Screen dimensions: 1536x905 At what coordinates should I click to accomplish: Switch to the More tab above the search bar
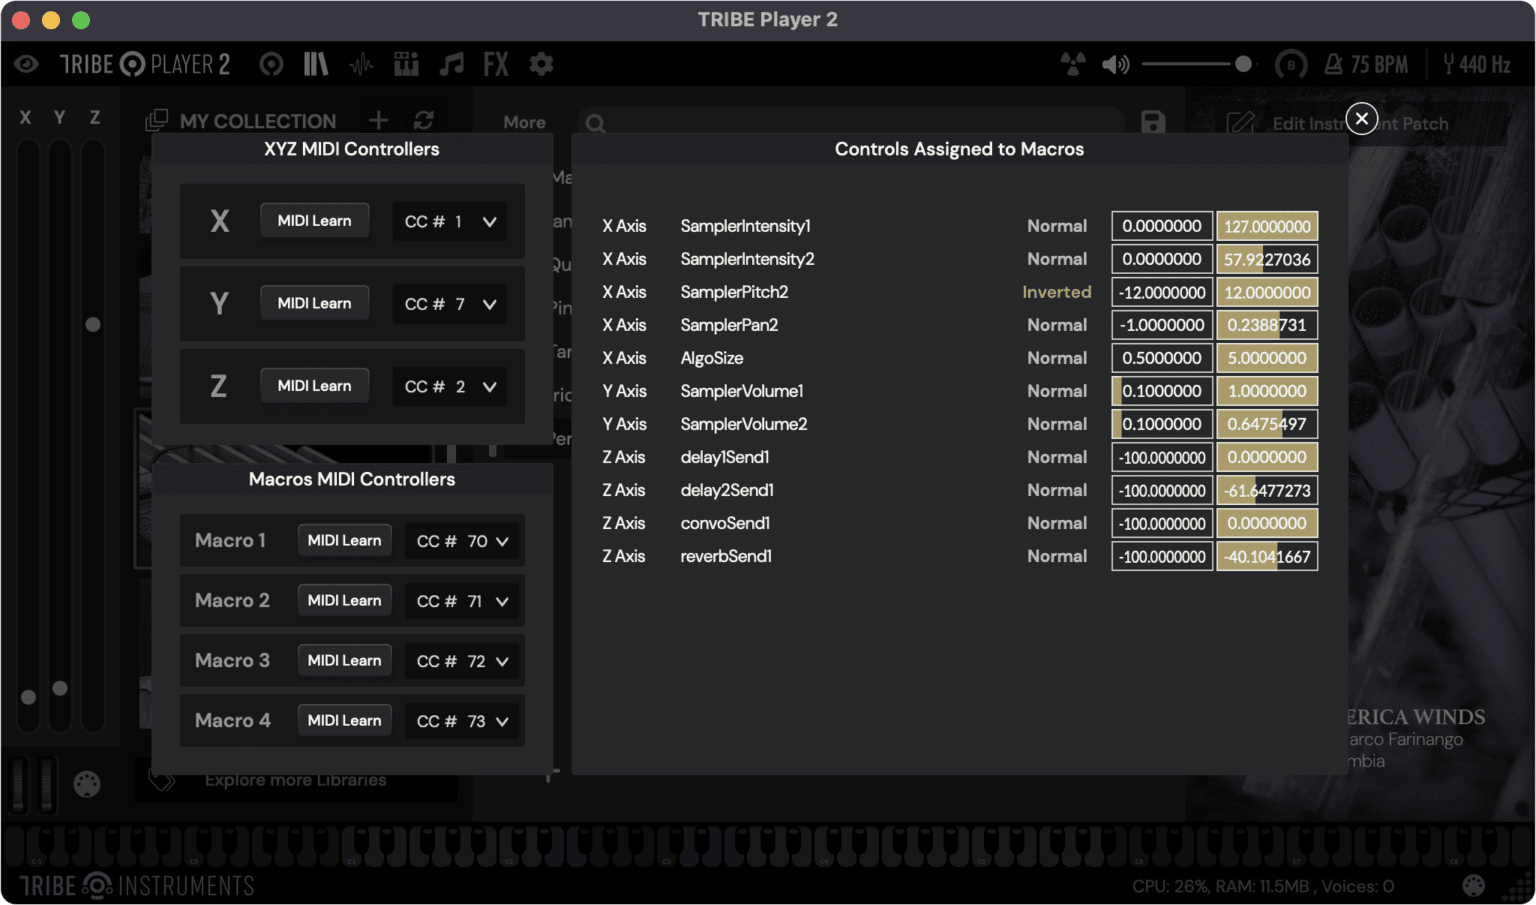click(x=524, y=122)
